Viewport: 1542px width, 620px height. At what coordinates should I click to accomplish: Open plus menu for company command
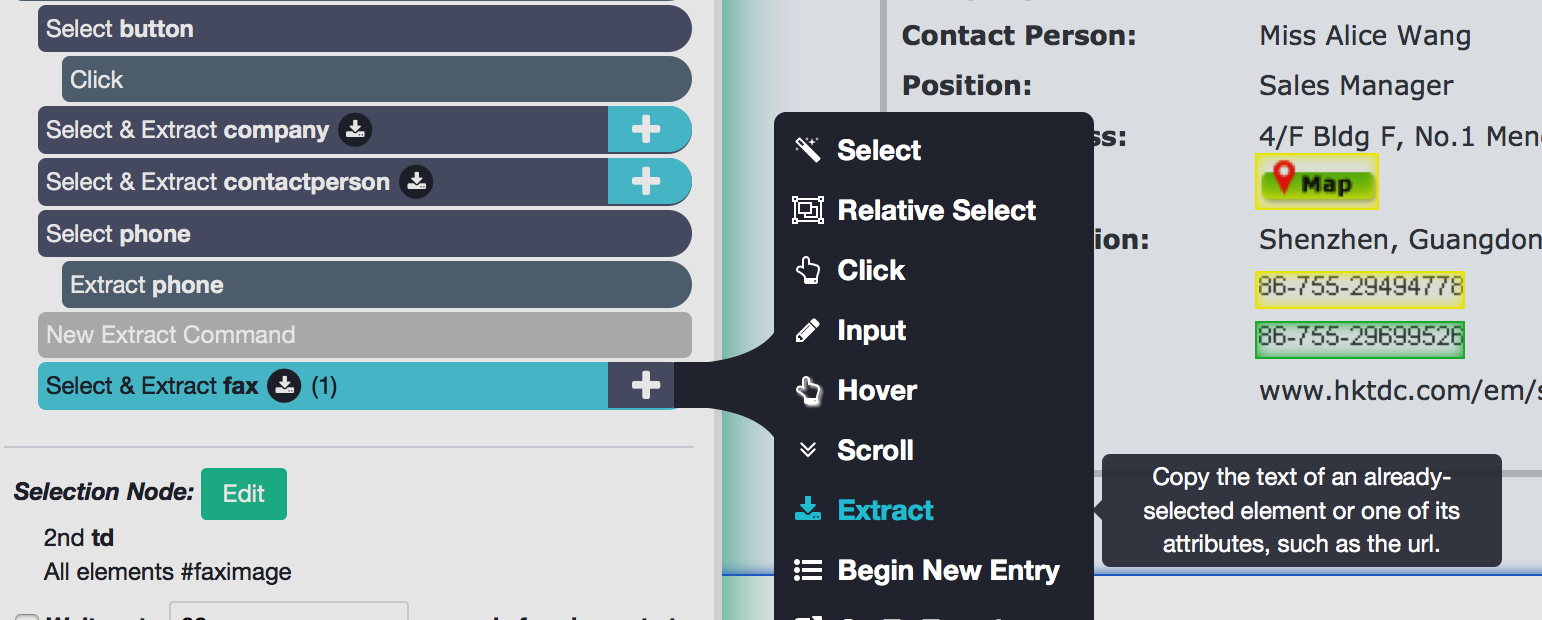646,130
